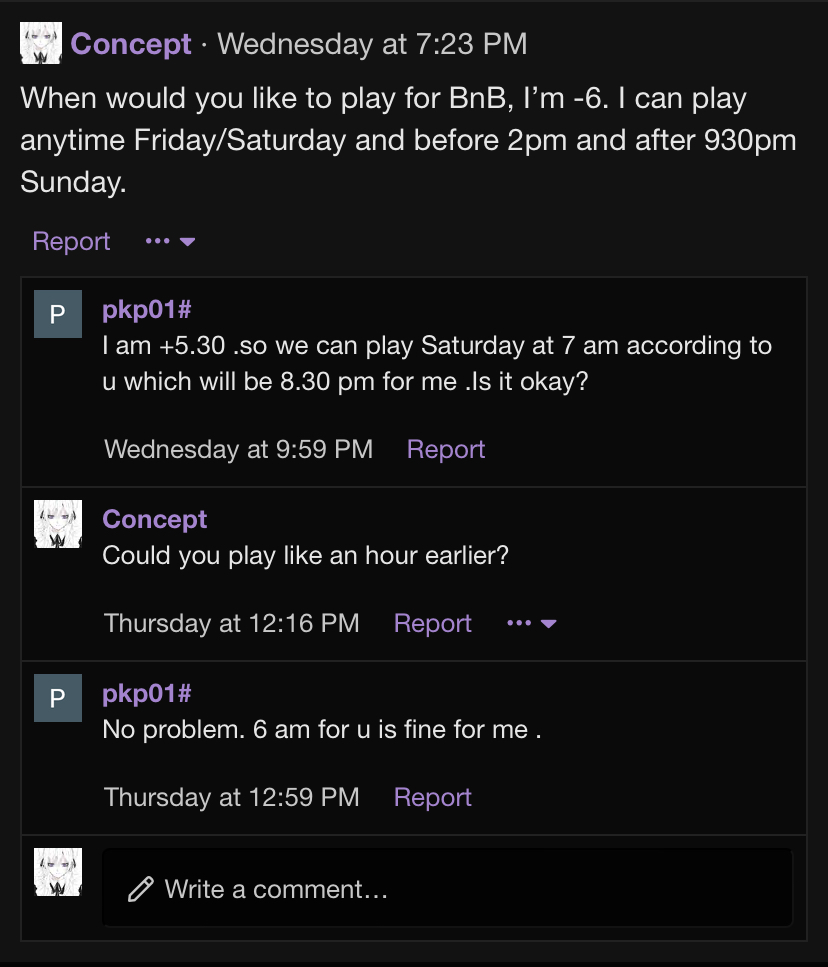Image resolution: width=828 pixels, height=967 pixels.
Task: Open pkp01# profile from the Saturday 7 am comment
Action: (146, 310)
